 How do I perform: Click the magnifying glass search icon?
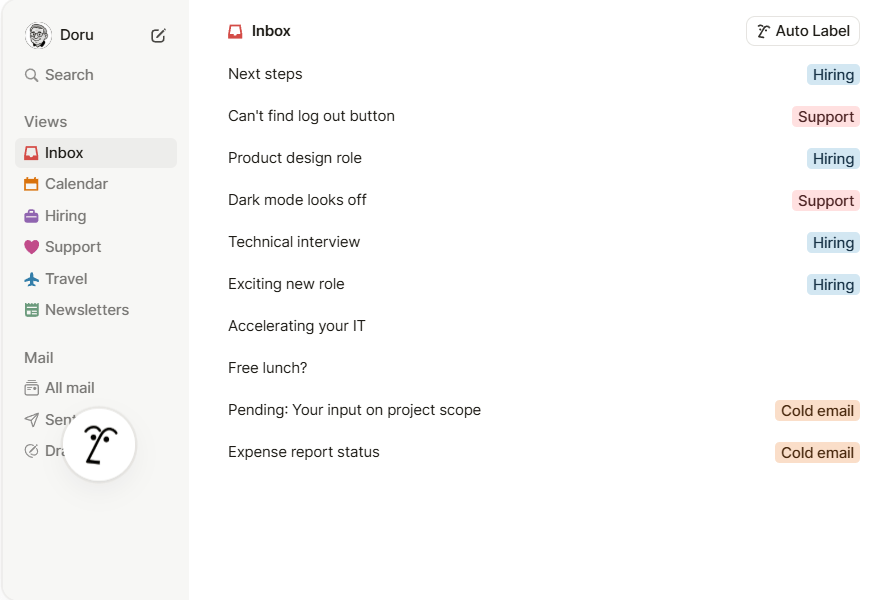(31, 74)
